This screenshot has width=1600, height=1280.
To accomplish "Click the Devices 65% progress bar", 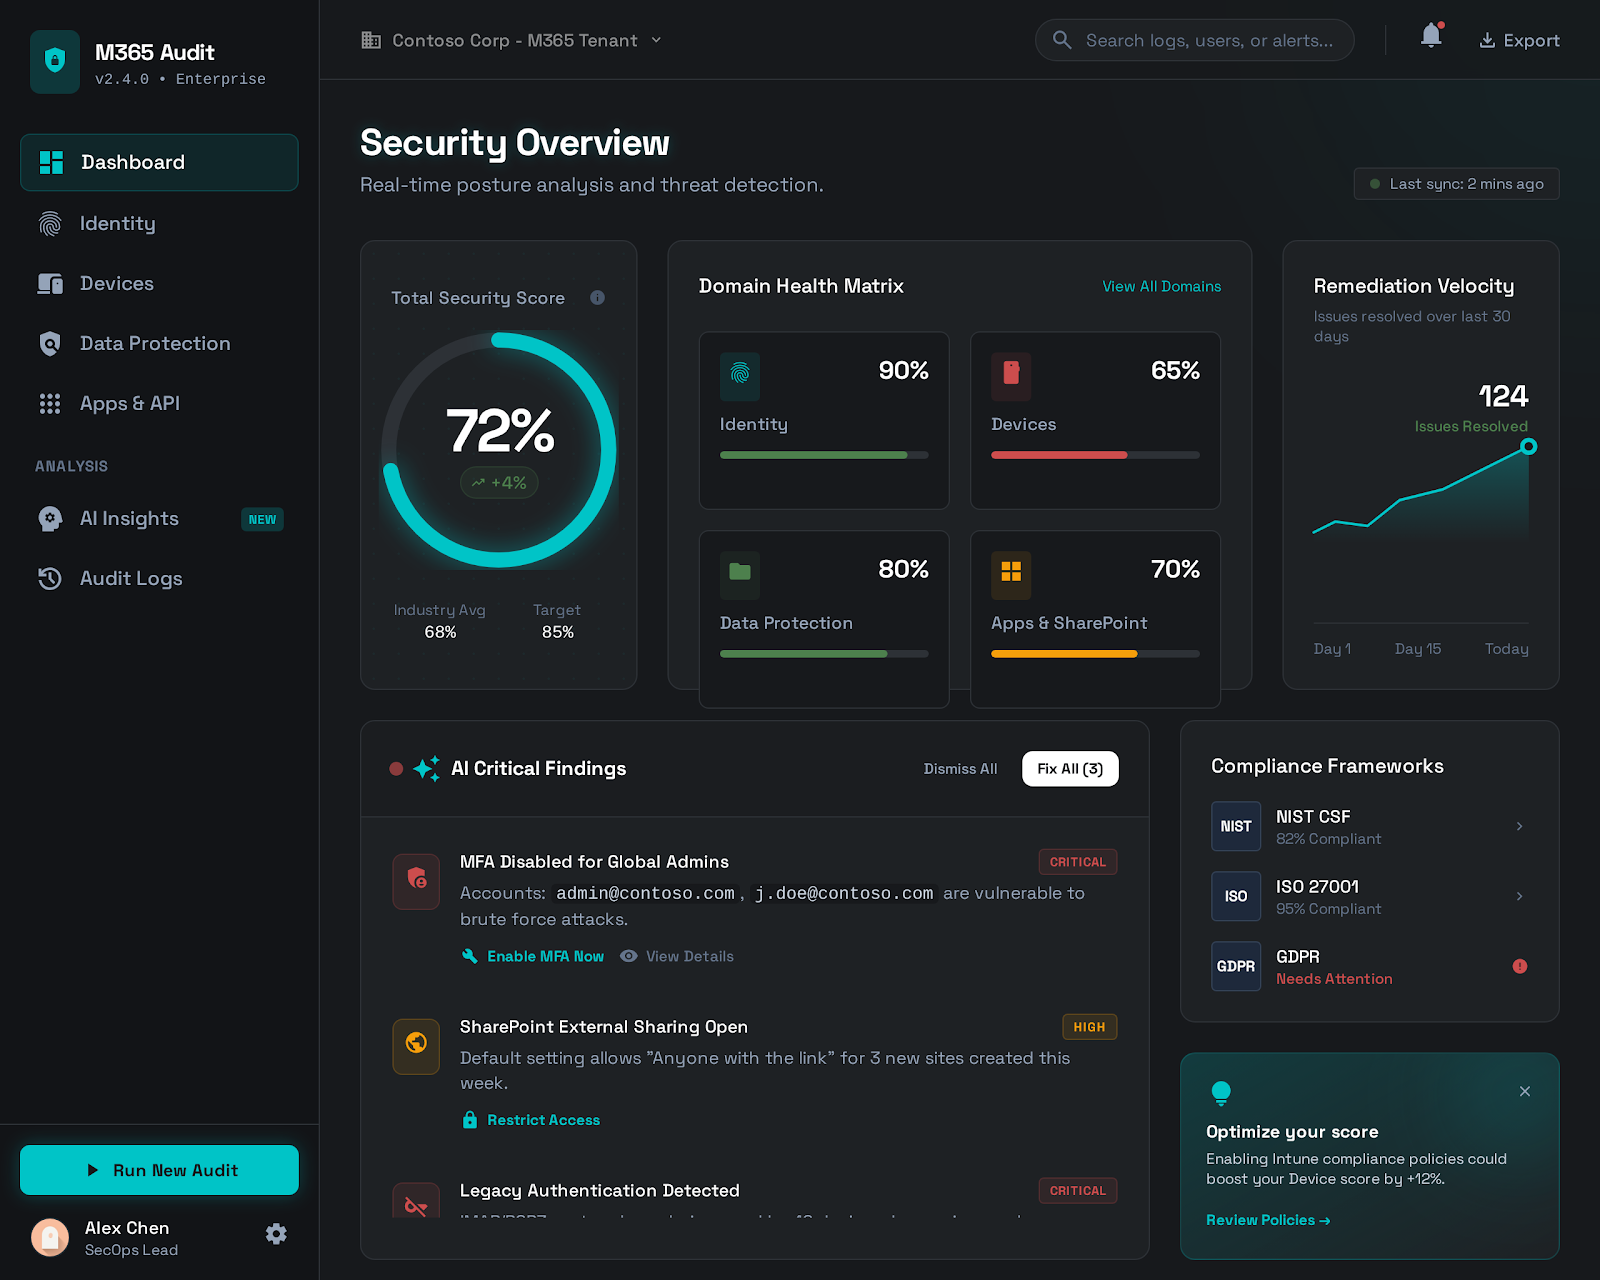I will pyautogui.click(x=1095, y=455).
